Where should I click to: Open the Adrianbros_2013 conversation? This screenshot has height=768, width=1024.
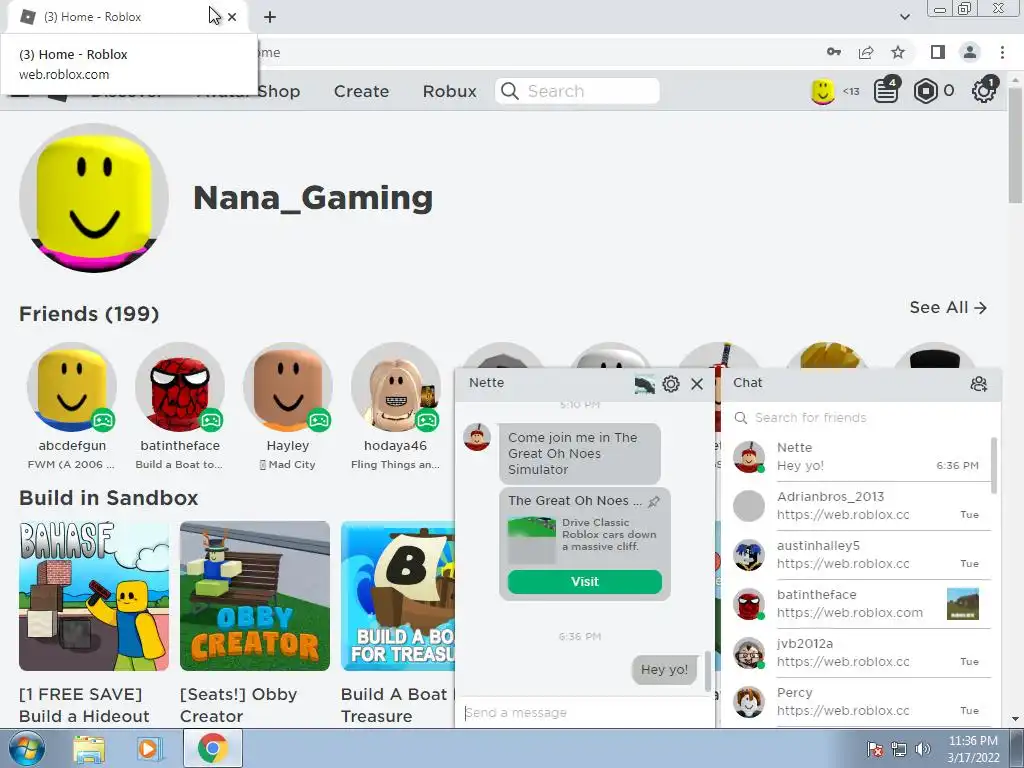pyautogui.click(x=857, y=505)
